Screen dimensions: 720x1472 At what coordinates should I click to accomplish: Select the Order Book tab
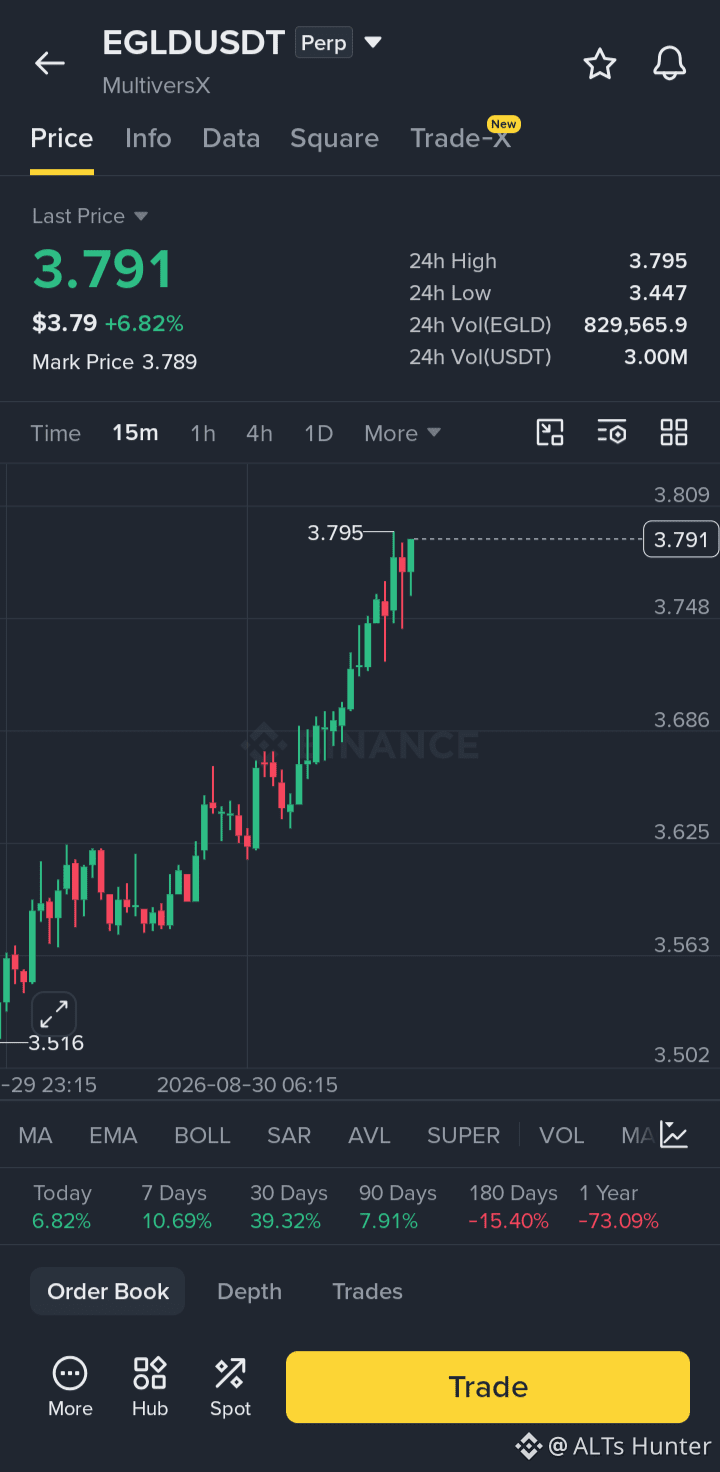pyautogui.click(x=108, y=1291)
